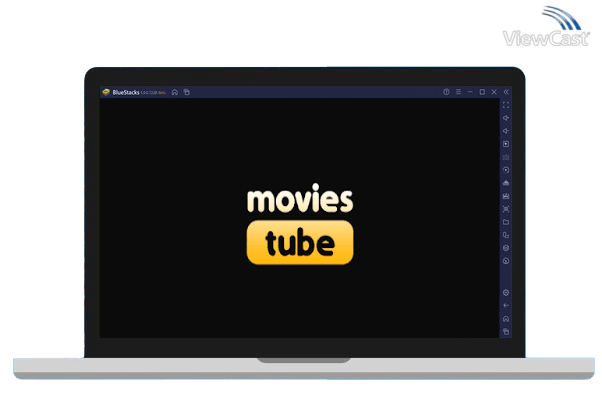Viewport: 602px width, 414px height.
Task: Open the install APK icon
Action: pos(506,183)
